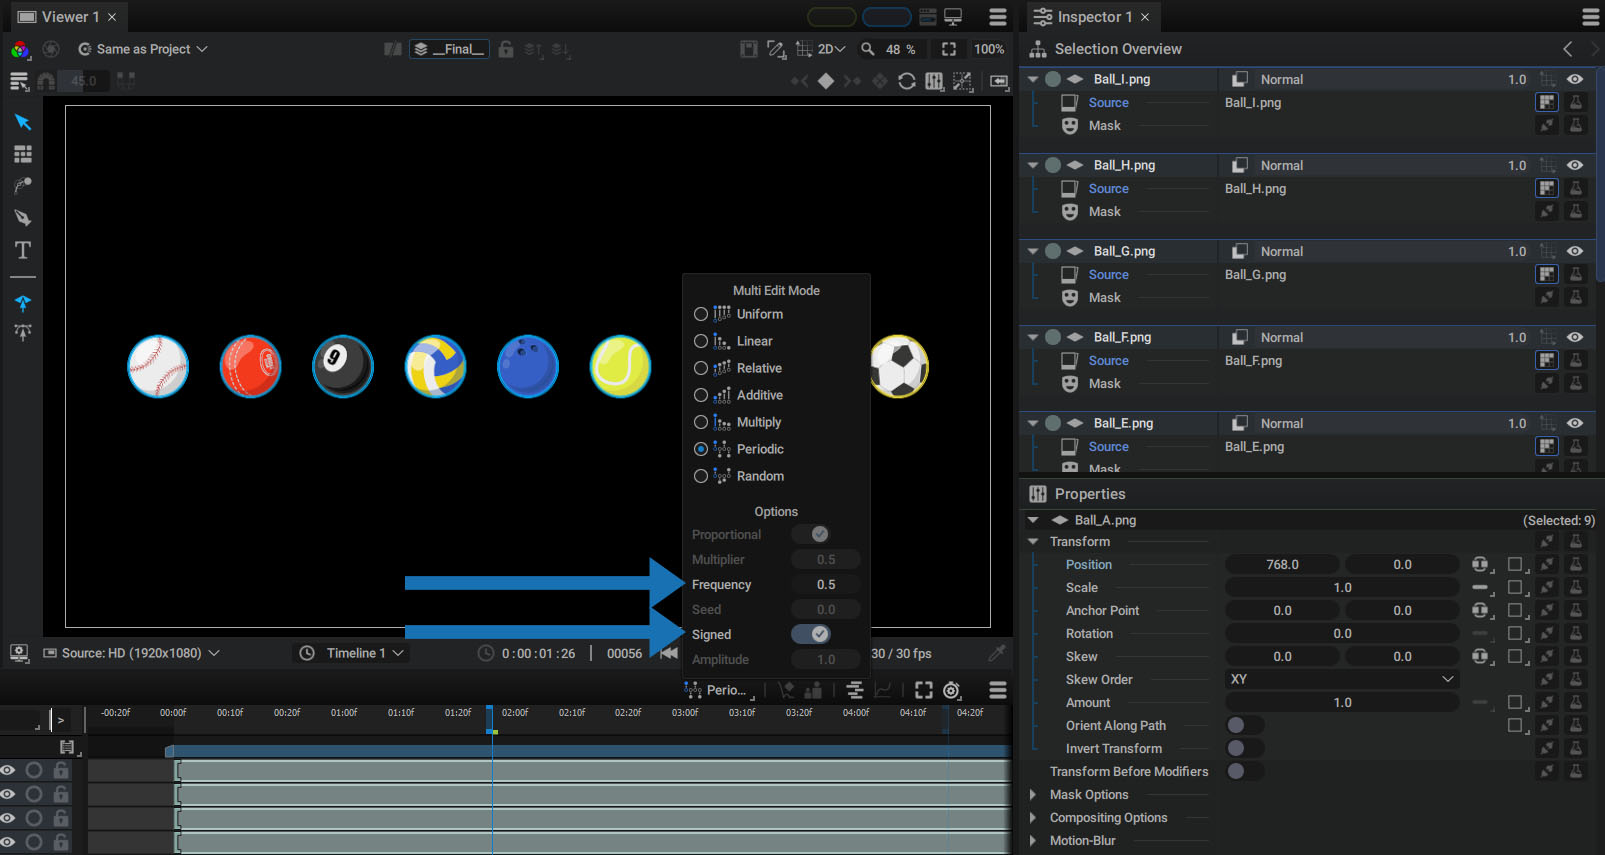Toggle Orient Along Path switch

pos(1244,725)
